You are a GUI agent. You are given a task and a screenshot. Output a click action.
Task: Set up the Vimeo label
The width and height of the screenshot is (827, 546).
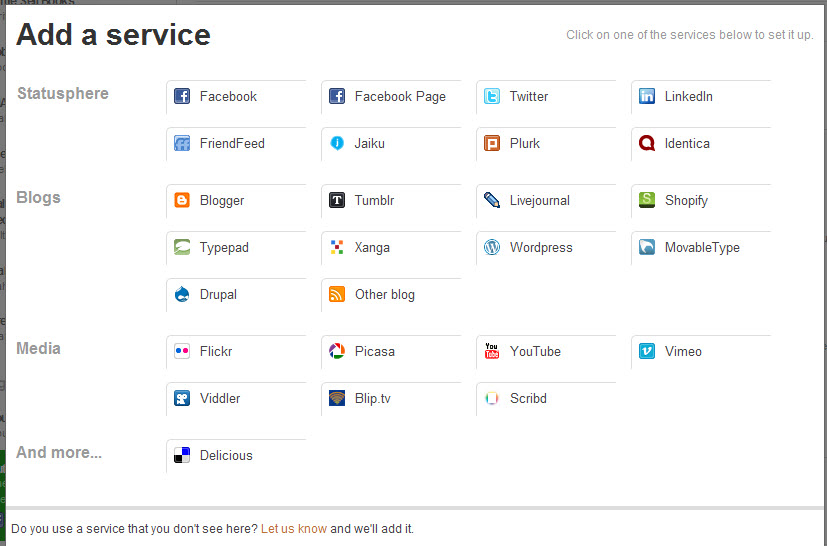pos(684,351)
